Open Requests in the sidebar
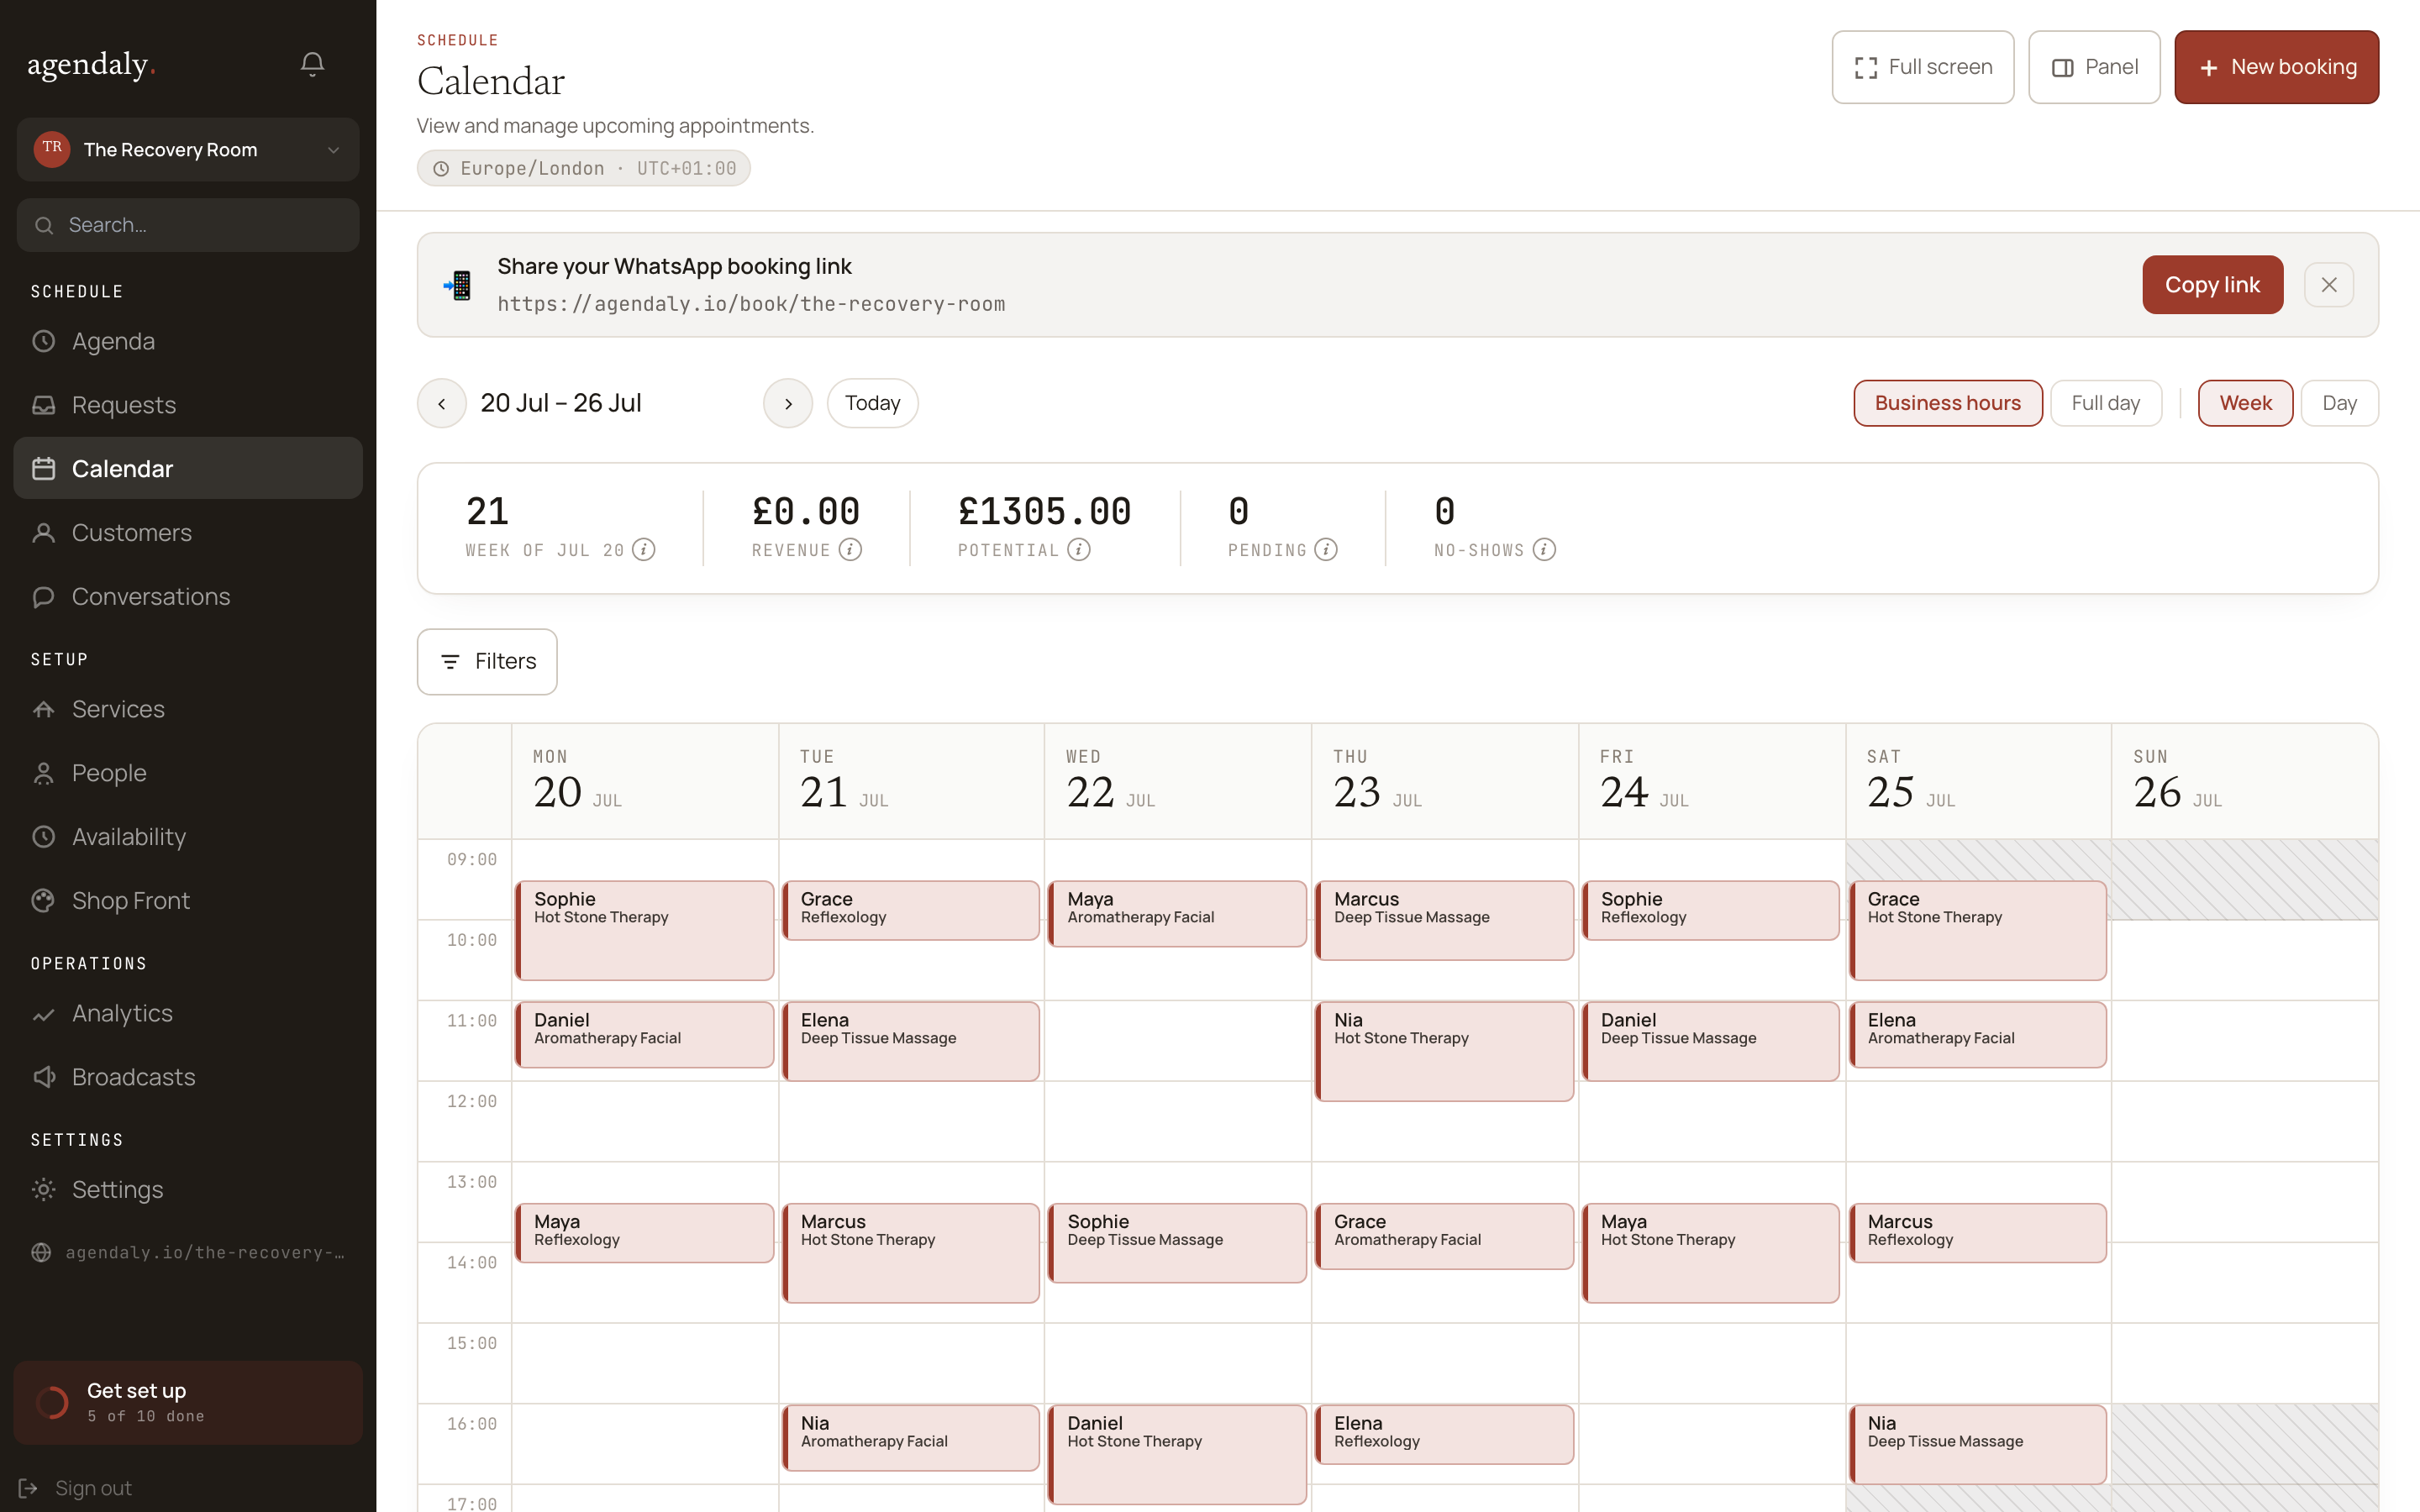 point(188,405)
